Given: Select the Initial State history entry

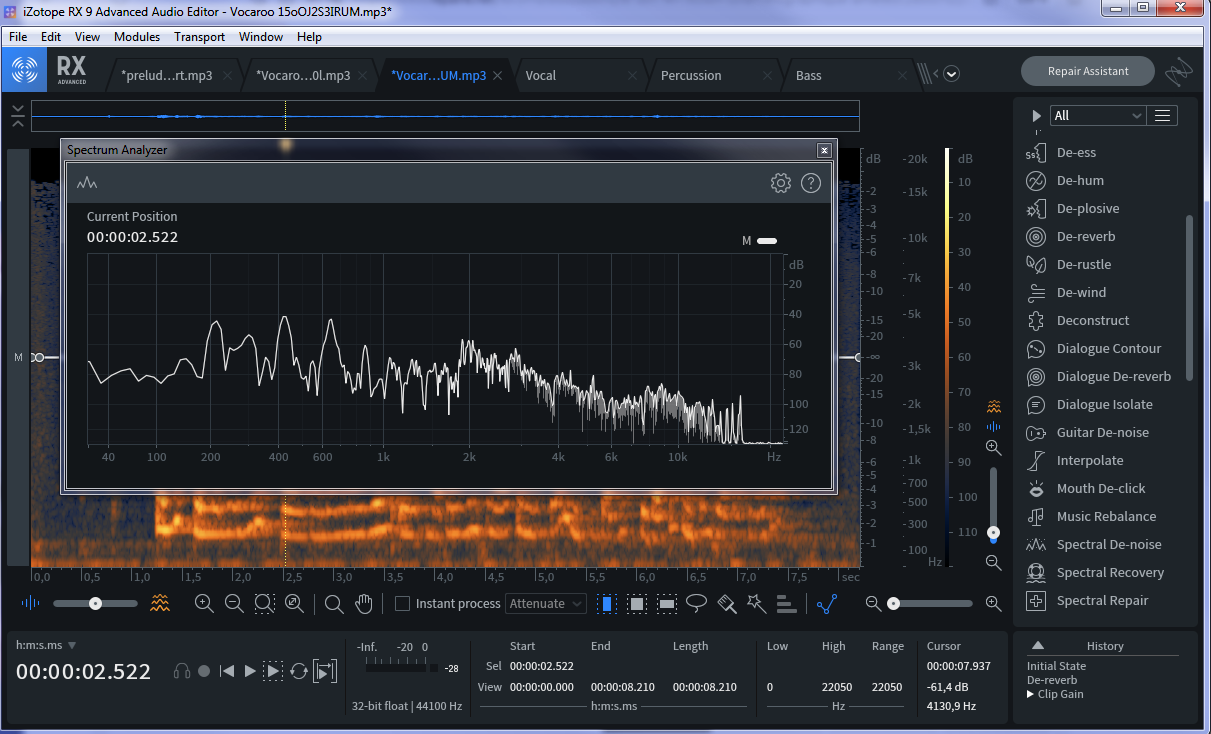Looking at the screenshot, I should [1056, 666].
